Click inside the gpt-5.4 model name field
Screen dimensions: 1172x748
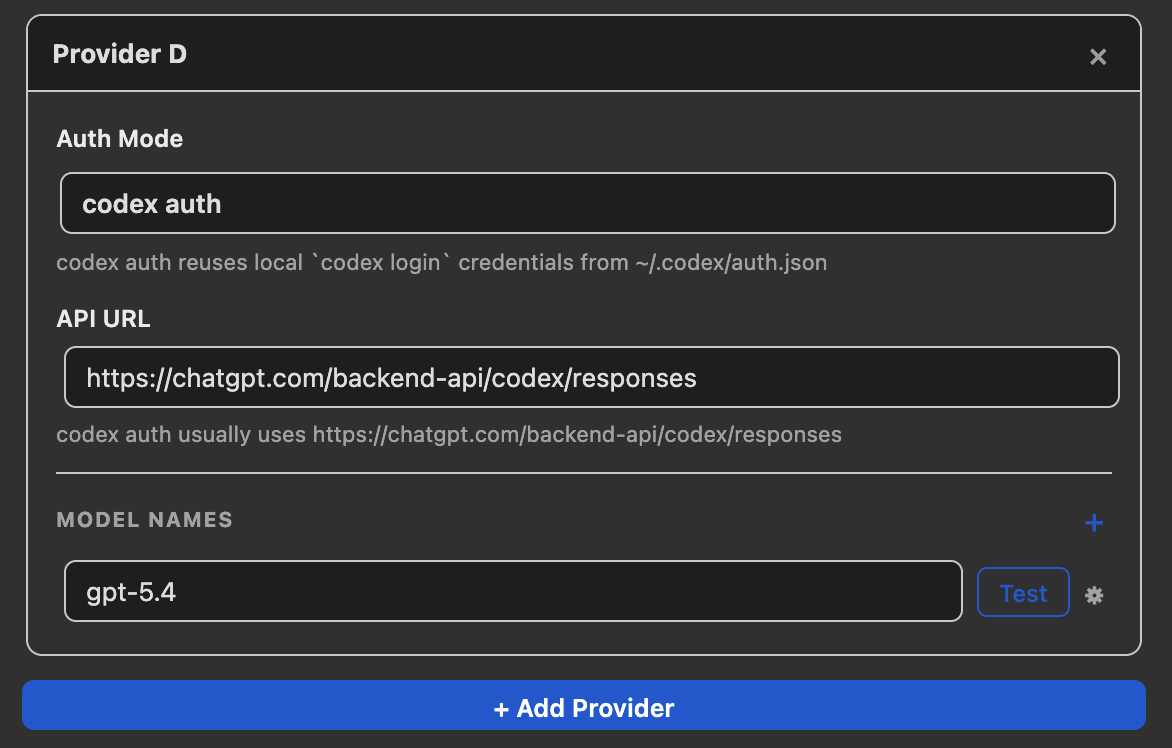click(513, 590)
